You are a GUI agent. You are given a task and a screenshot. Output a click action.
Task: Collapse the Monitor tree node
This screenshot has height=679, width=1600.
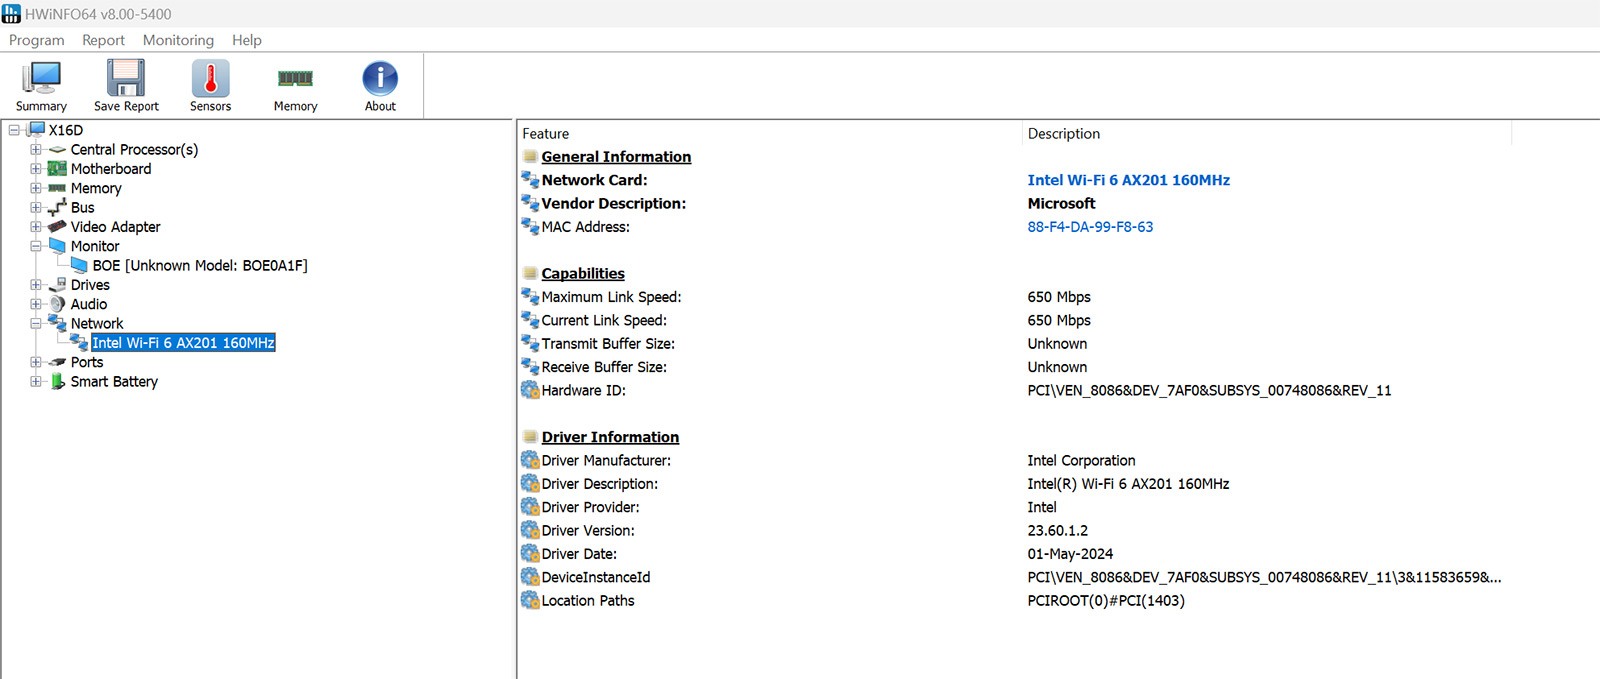point(36,246)
